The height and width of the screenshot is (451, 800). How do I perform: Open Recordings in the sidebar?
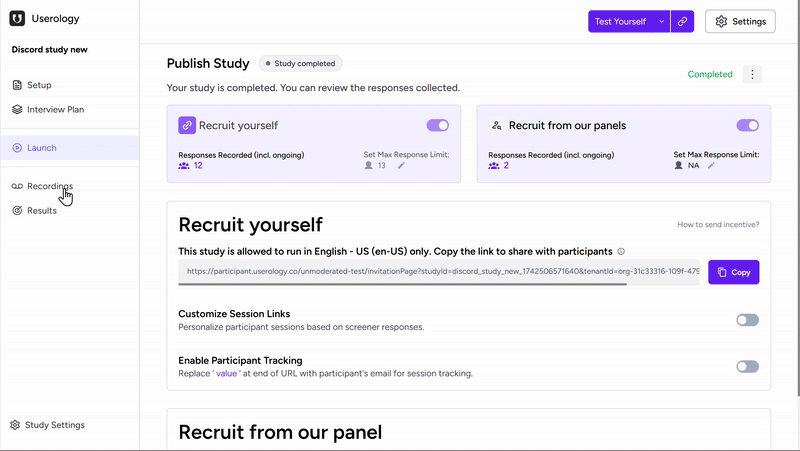49,186
